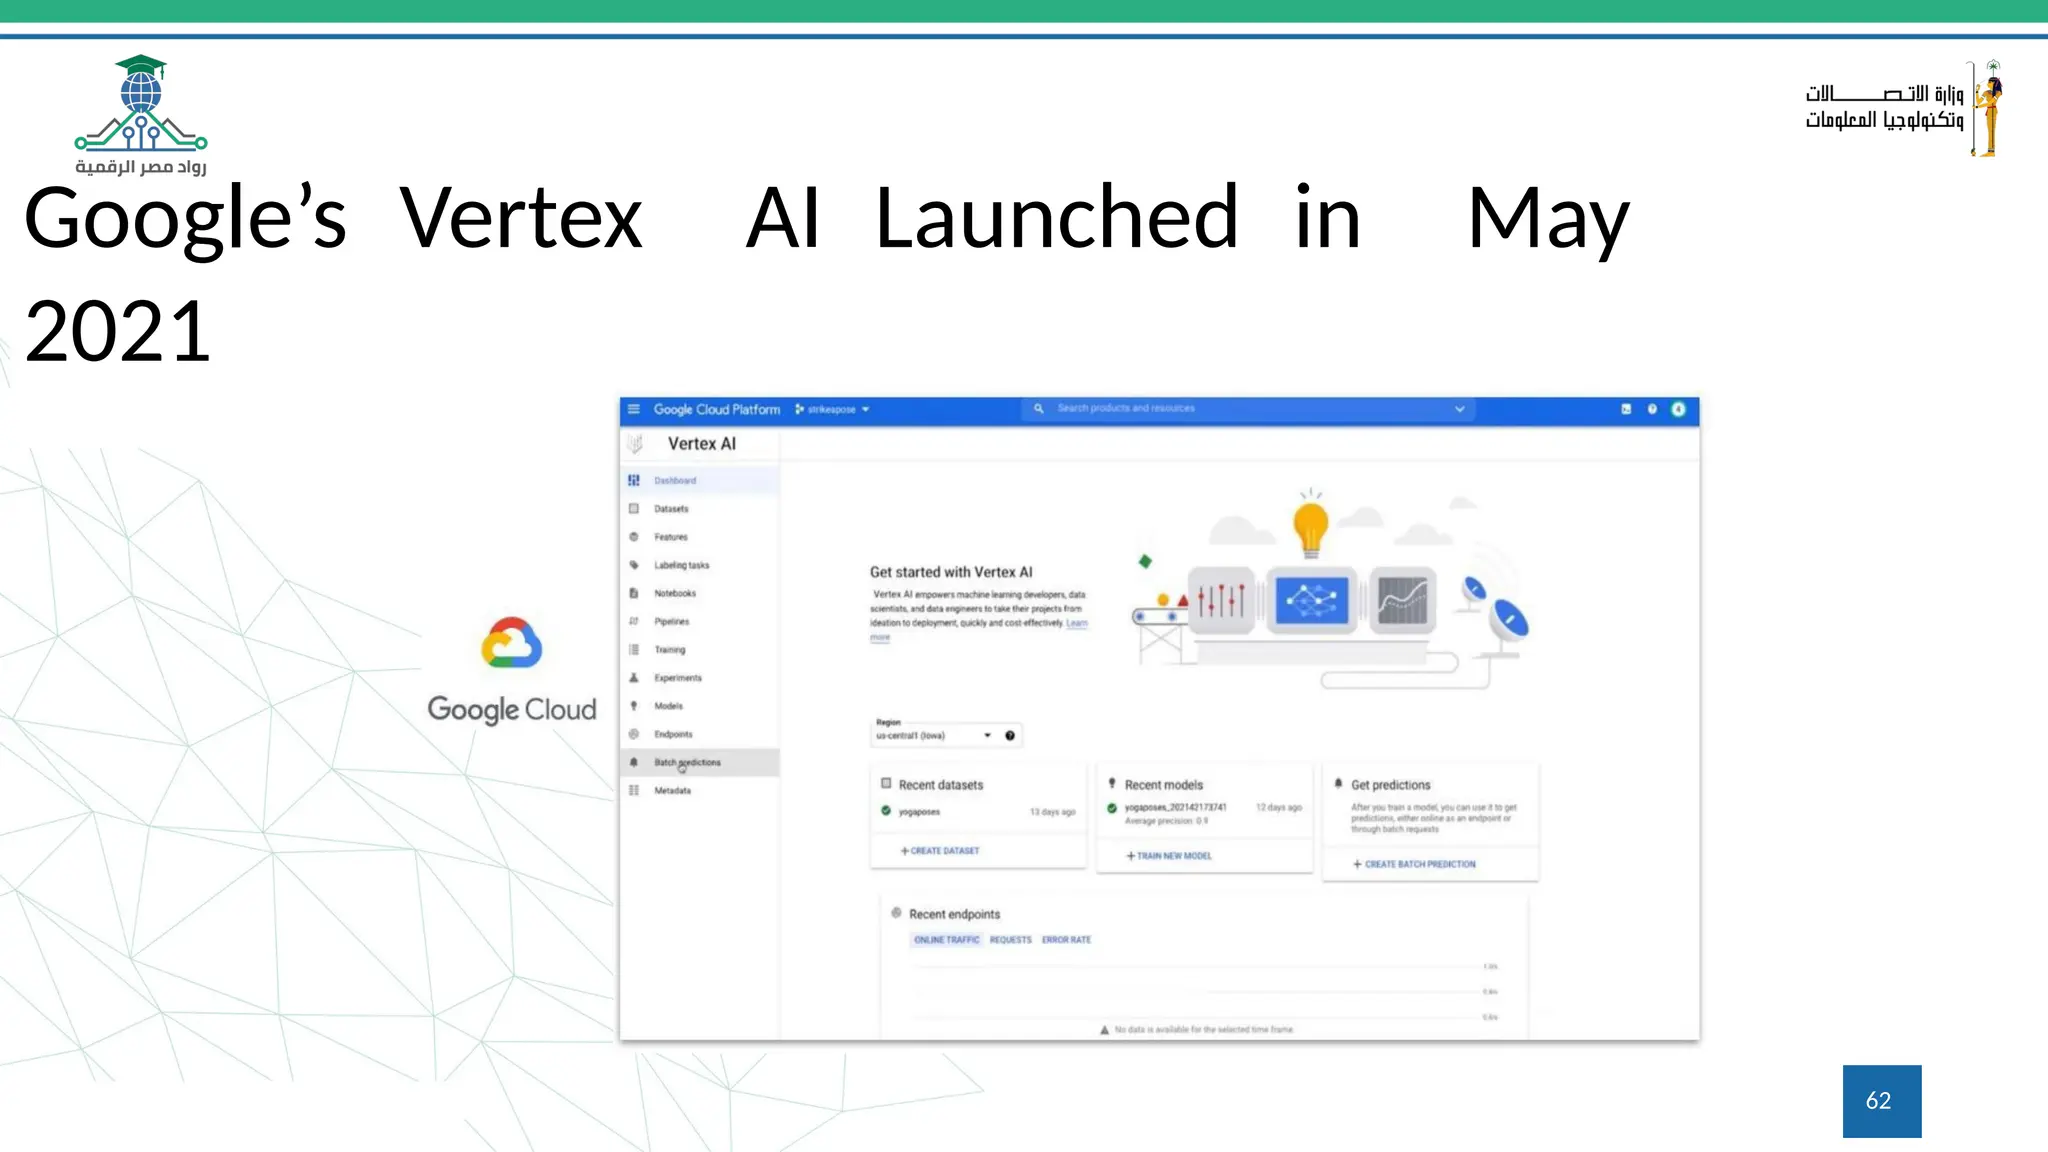Click the Labeling tasks tag icon
2048x1152 pixels.
[x=633, y=565]
